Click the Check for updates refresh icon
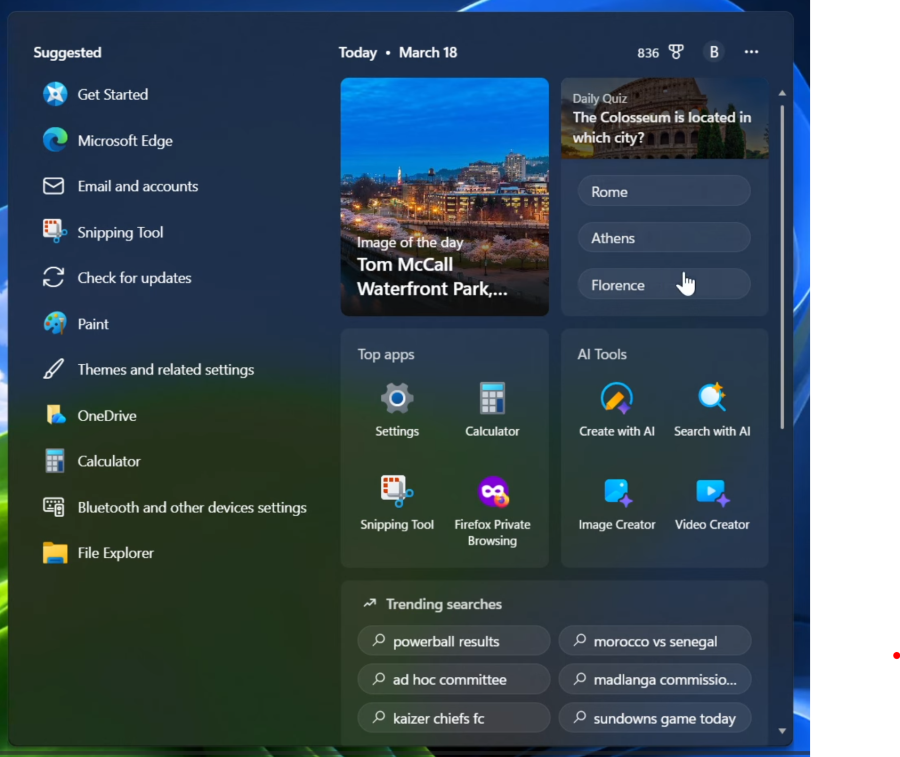The image size is (900, 757). click(53, 277)
